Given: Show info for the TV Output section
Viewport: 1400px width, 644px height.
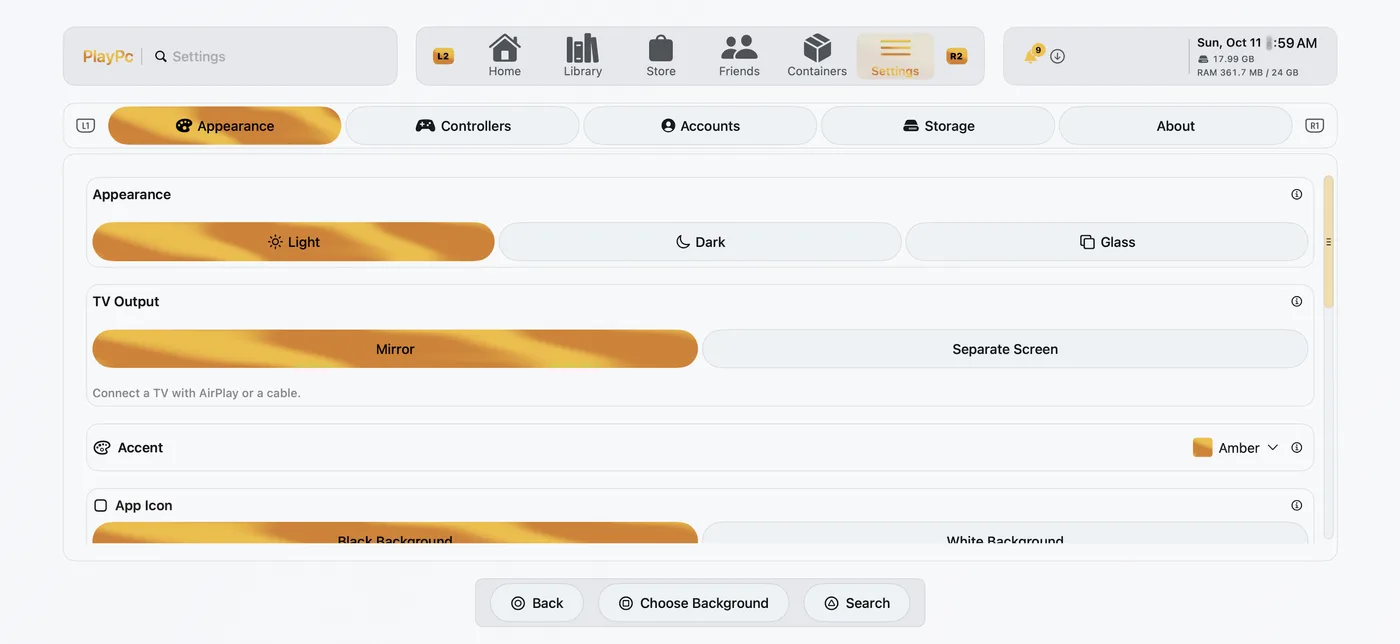Looking at the screenshot, I should 1297,302.
